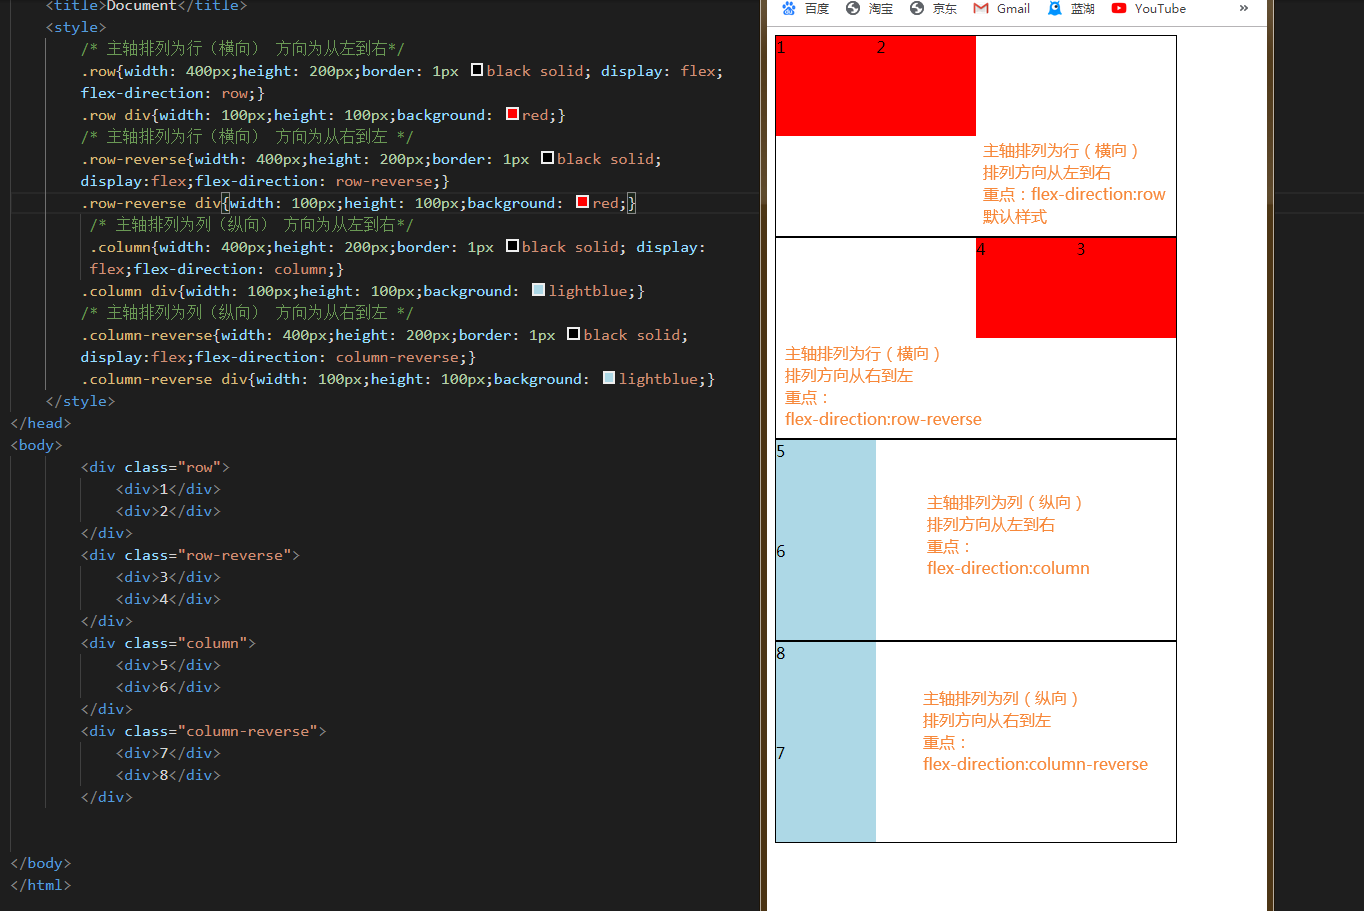This screenshot has height=911, width=1364.
Task: Click the <div class="row"> line
Action: click(x=155, y=467)
